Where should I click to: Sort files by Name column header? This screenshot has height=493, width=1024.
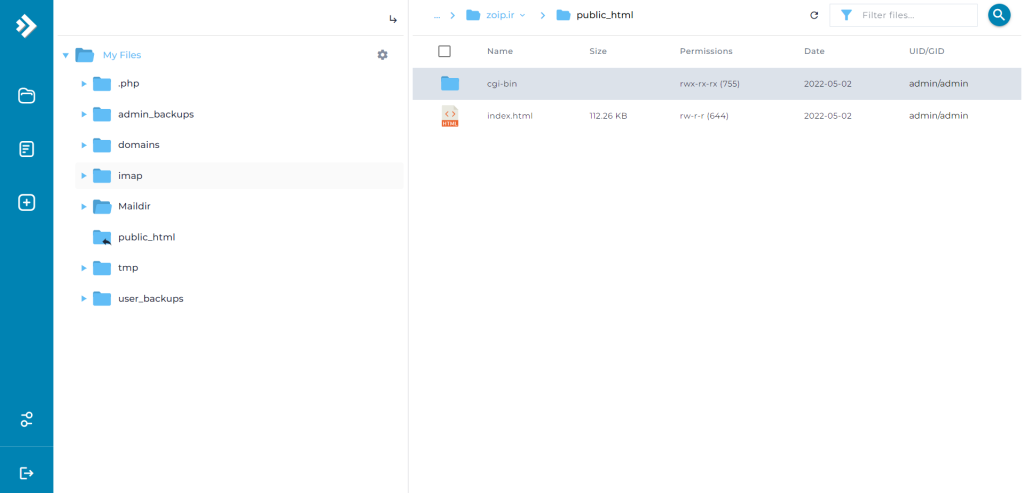500,51
